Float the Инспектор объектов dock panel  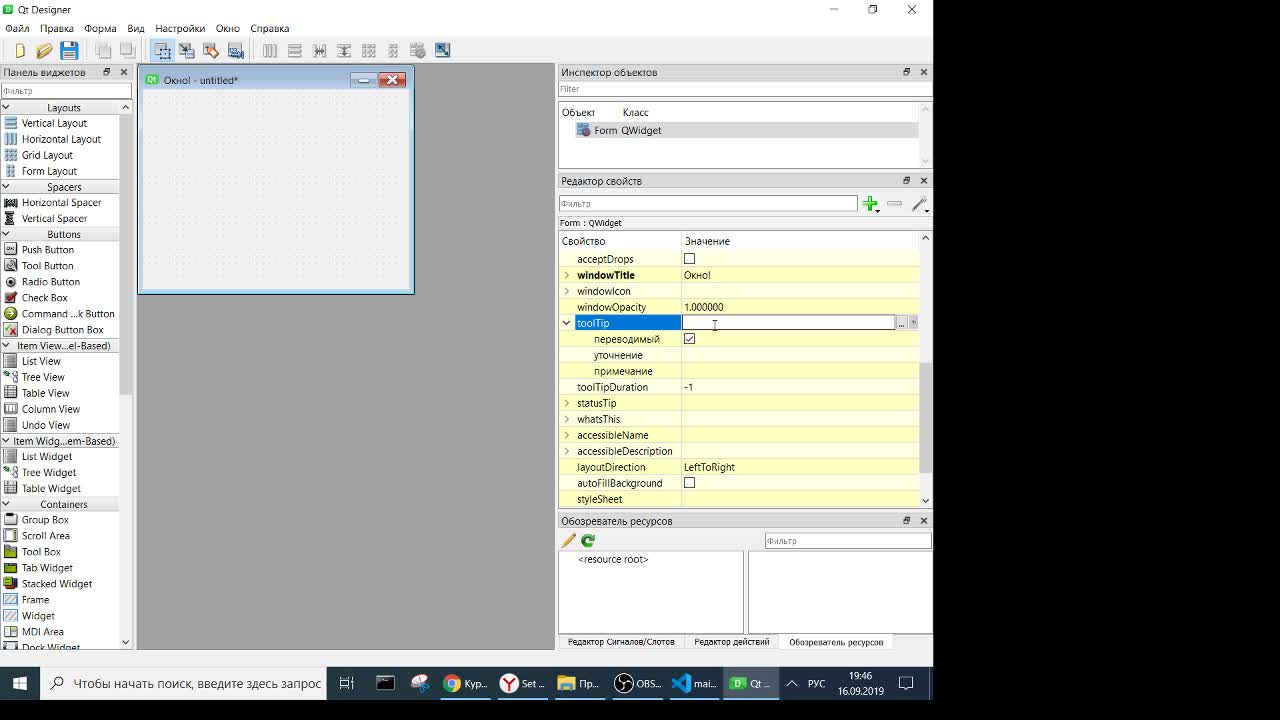(x=907, y=72)
